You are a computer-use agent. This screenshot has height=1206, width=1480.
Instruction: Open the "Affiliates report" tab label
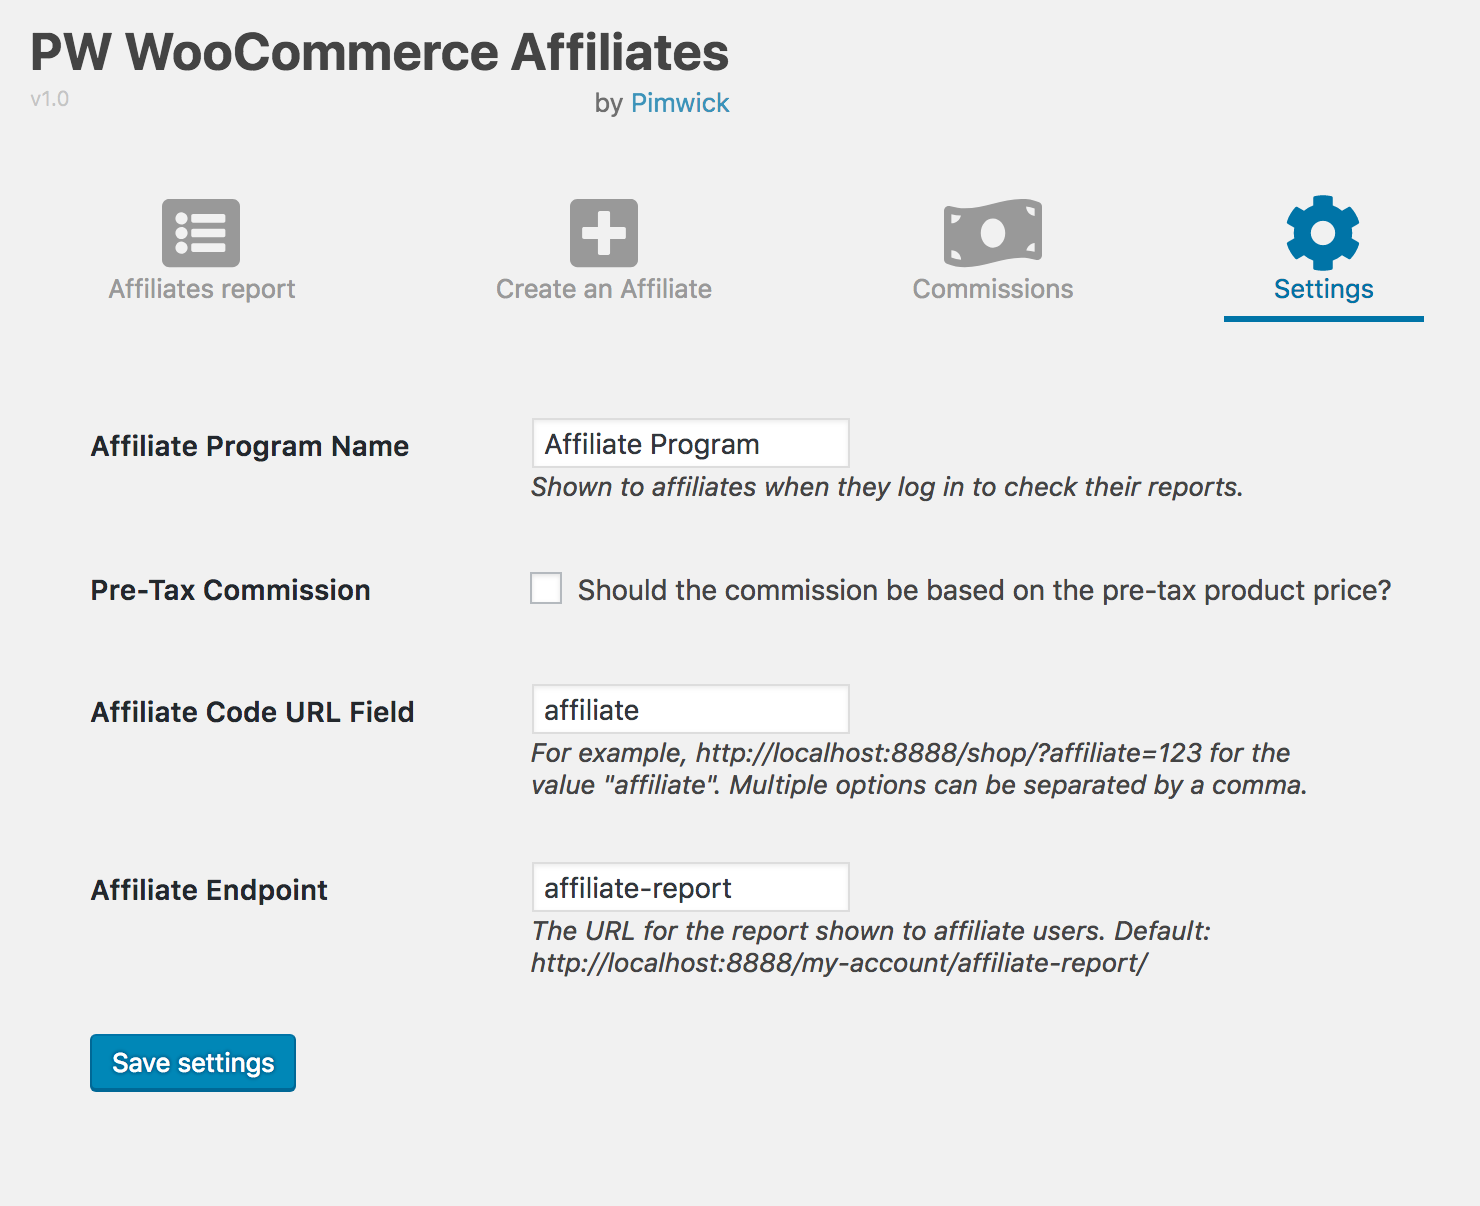pyautogui.click(x=202, y=289)
